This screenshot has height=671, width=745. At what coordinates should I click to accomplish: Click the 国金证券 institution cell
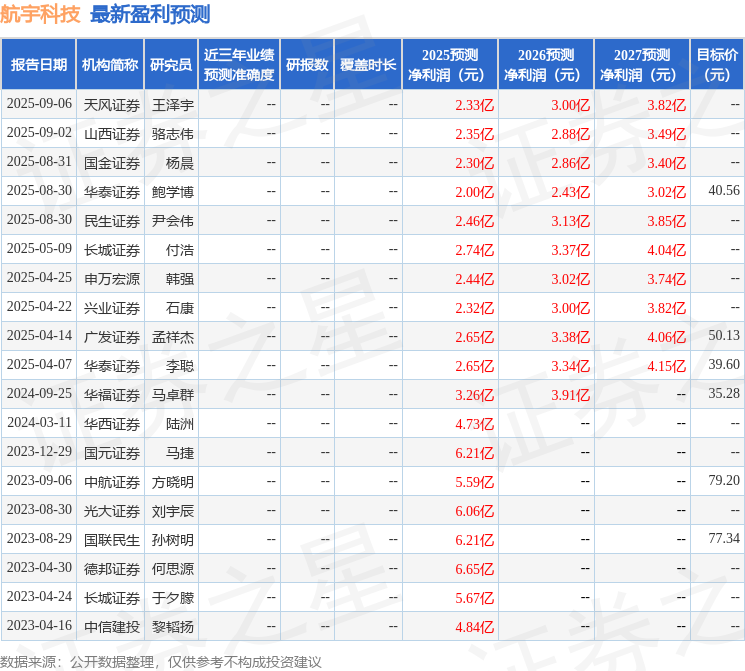point(112,163)
